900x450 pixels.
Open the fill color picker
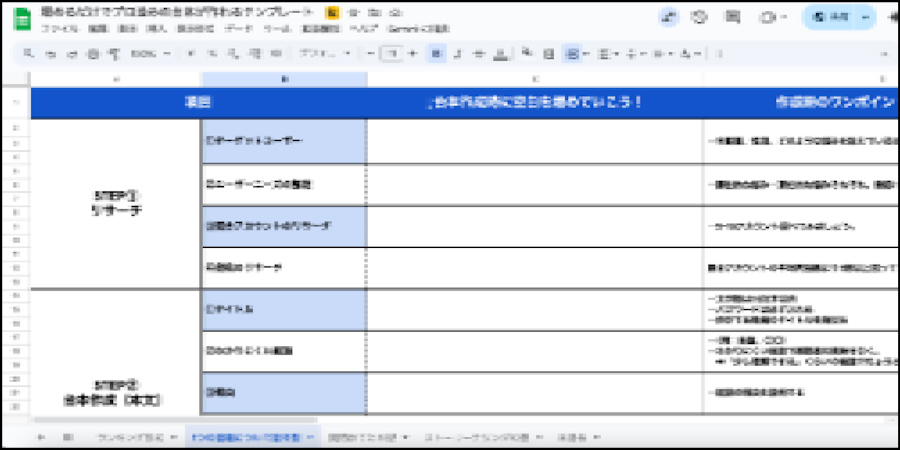[x=527, y=53]
